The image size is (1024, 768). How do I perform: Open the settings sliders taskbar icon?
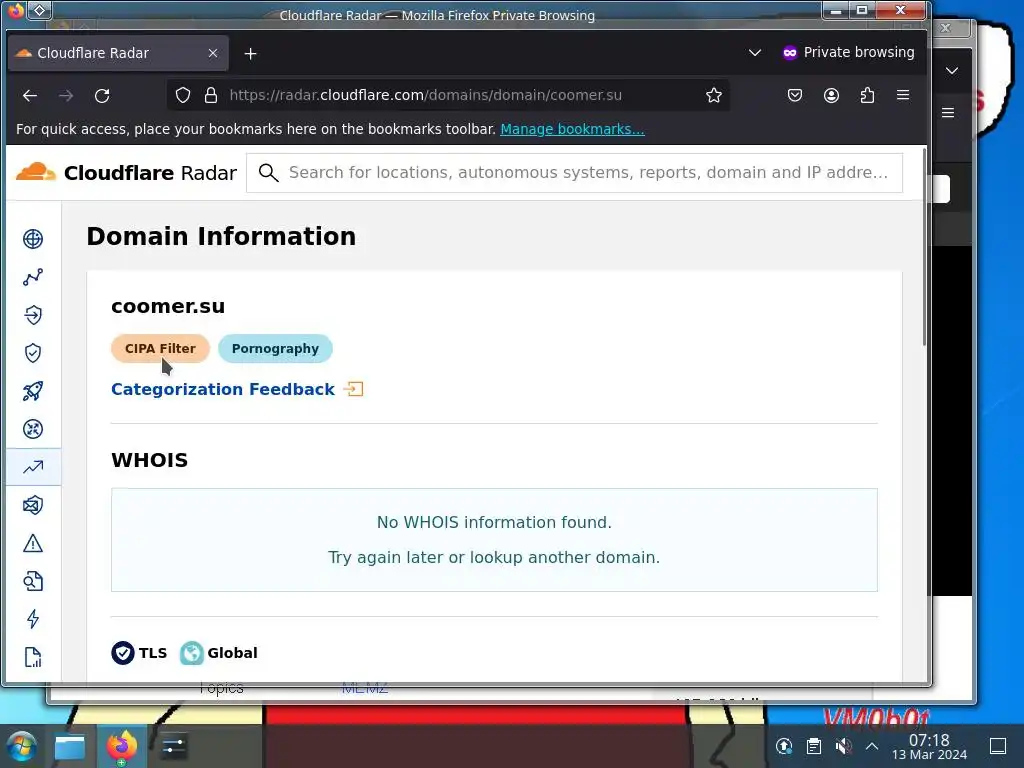pos(173,746)
